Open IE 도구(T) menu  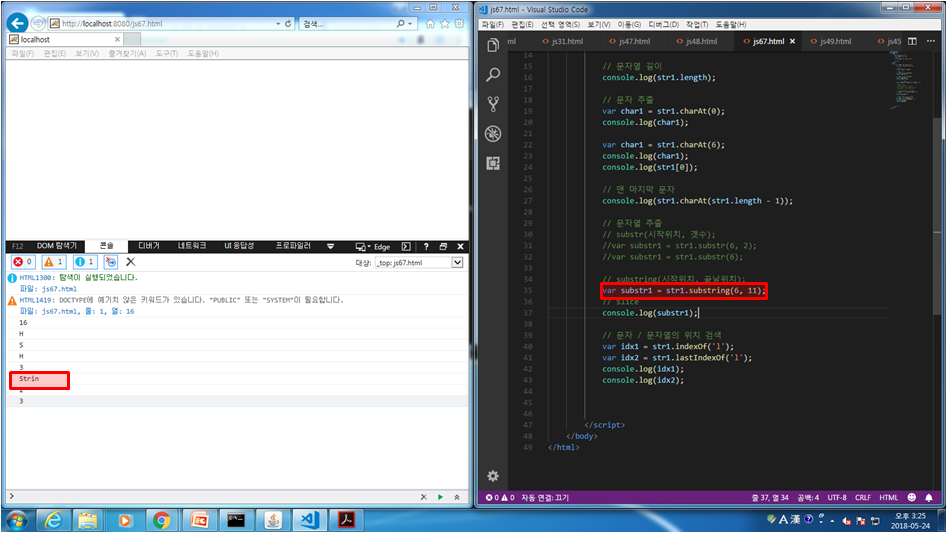pyautogui.click(x=167, y=53)
